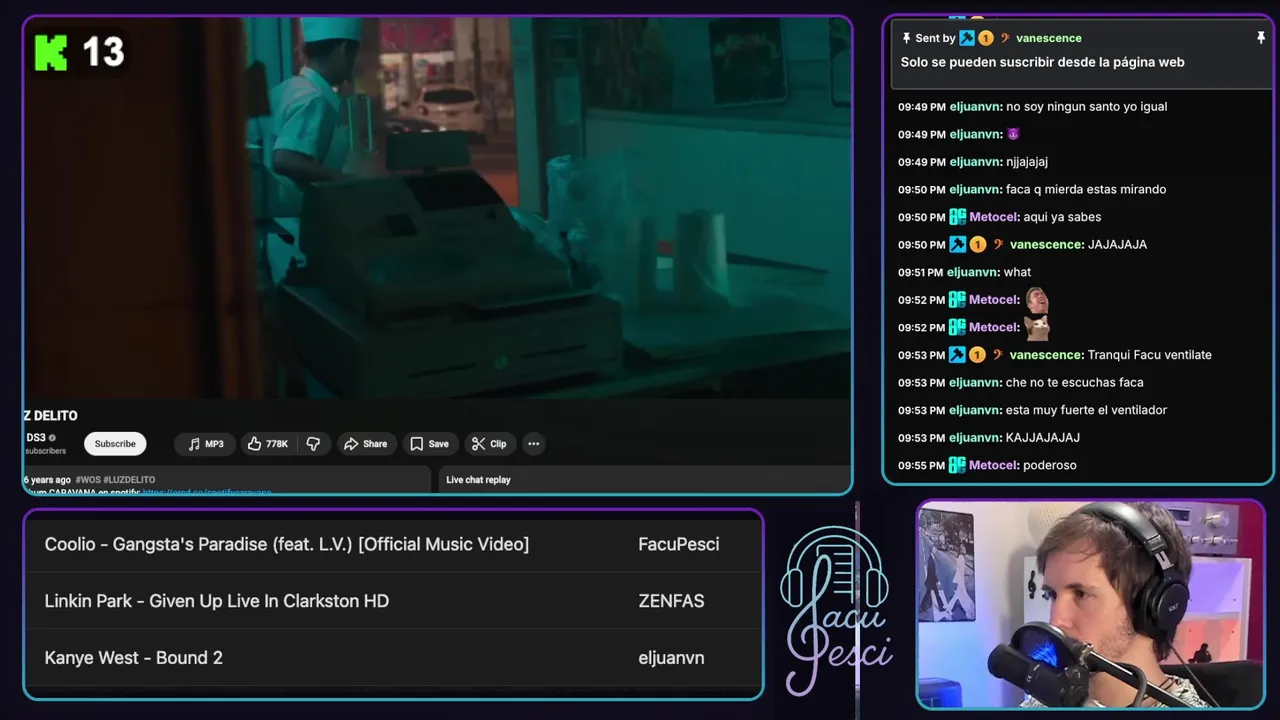Follow the #WOS hashtag link
This screenshot has width=1280, height=720.
coord(88,480)
